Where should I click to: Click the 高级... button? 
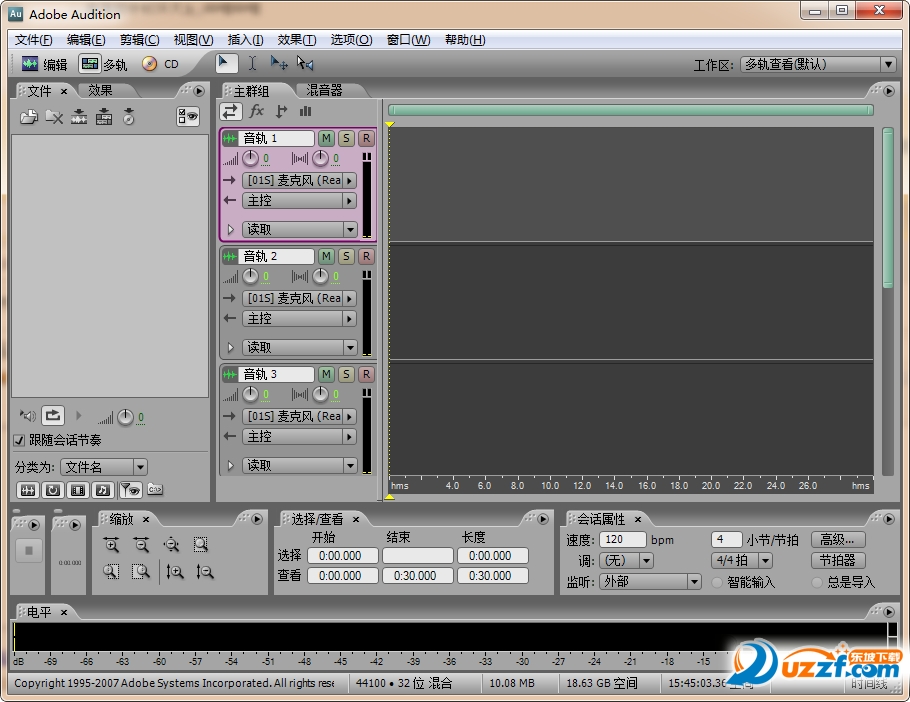837,540
